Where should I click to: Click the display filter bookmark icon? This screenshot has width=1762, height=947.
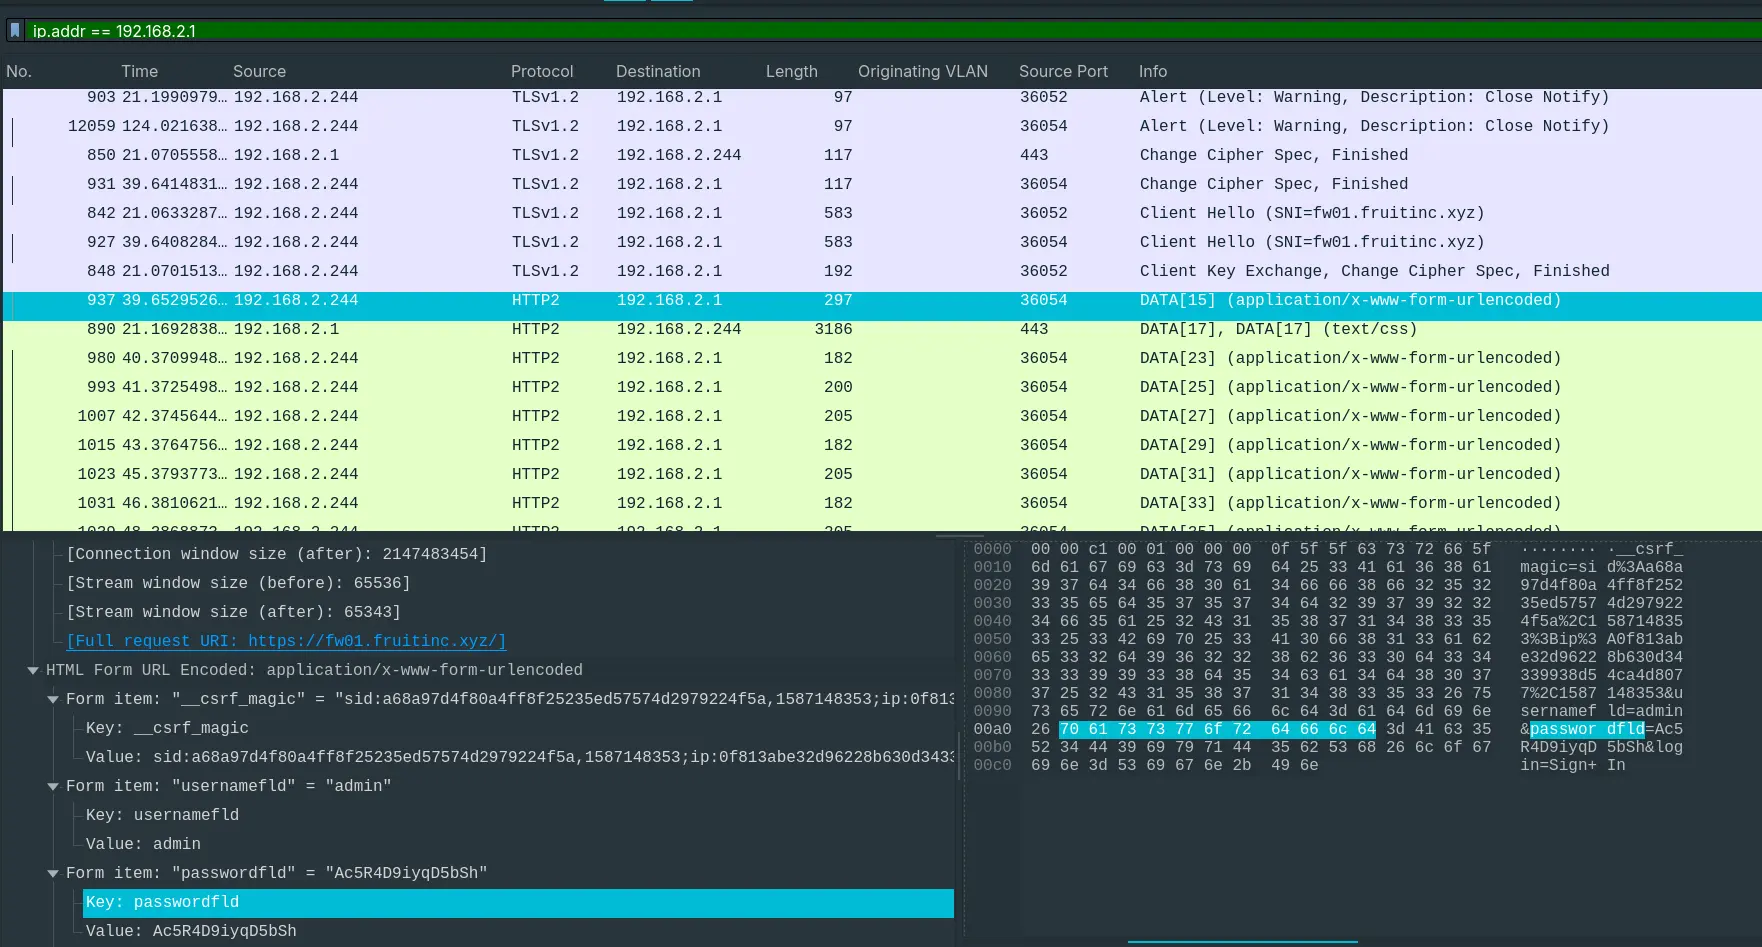[15, 31]
